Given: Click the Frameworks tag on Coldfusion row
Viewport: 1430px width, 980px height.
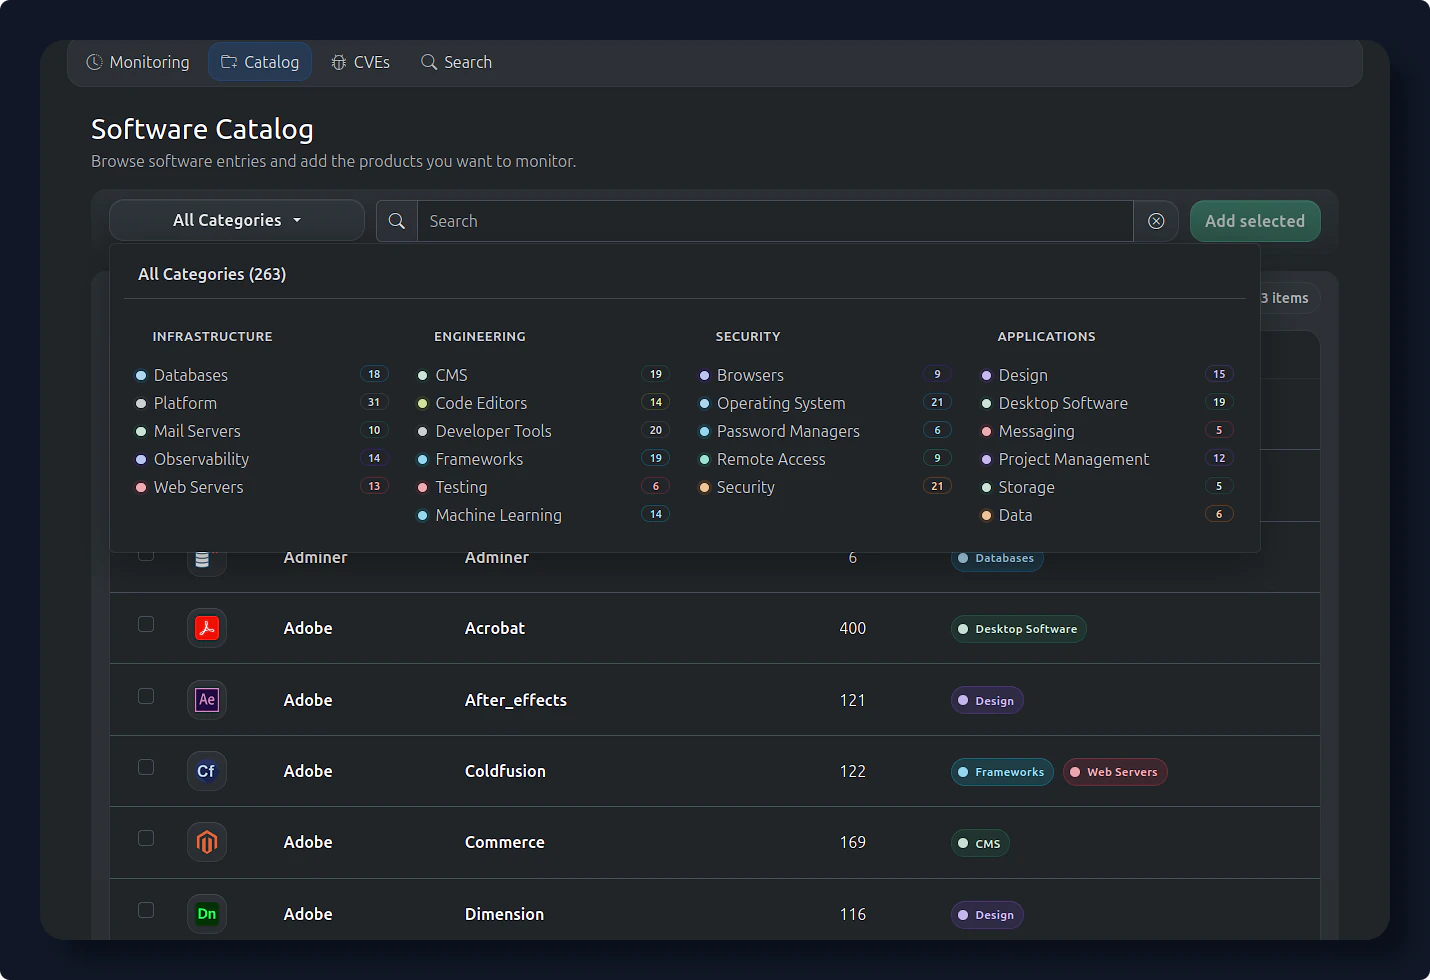Looking at the screenshot, I should (x=1002, y=772).
